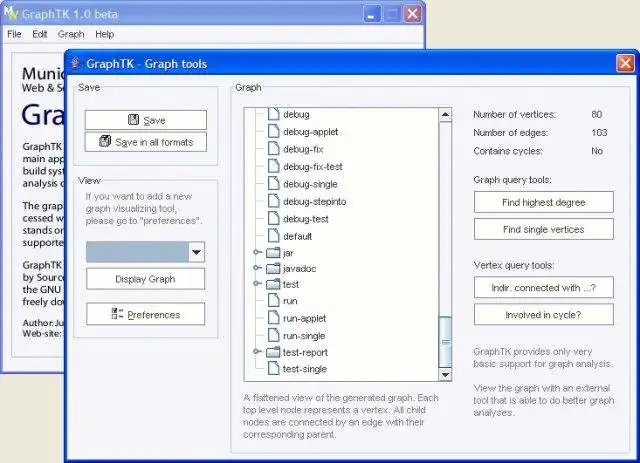640x463 pixels.
Task: Click the test folder icon
Action: 273,284
